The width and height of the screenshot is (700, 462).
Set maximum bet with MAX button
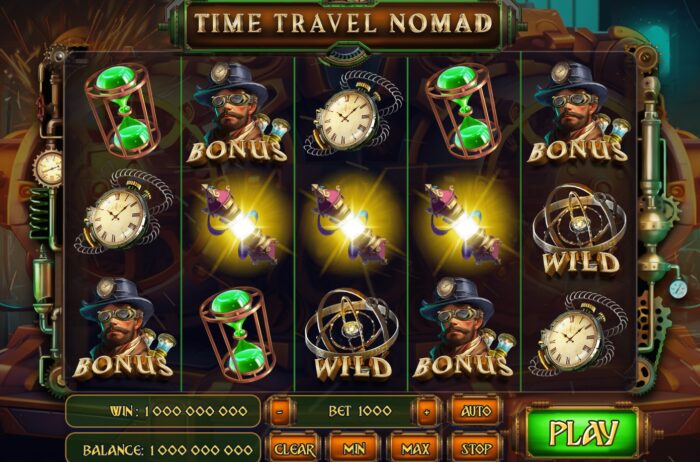tap(415, 448)
